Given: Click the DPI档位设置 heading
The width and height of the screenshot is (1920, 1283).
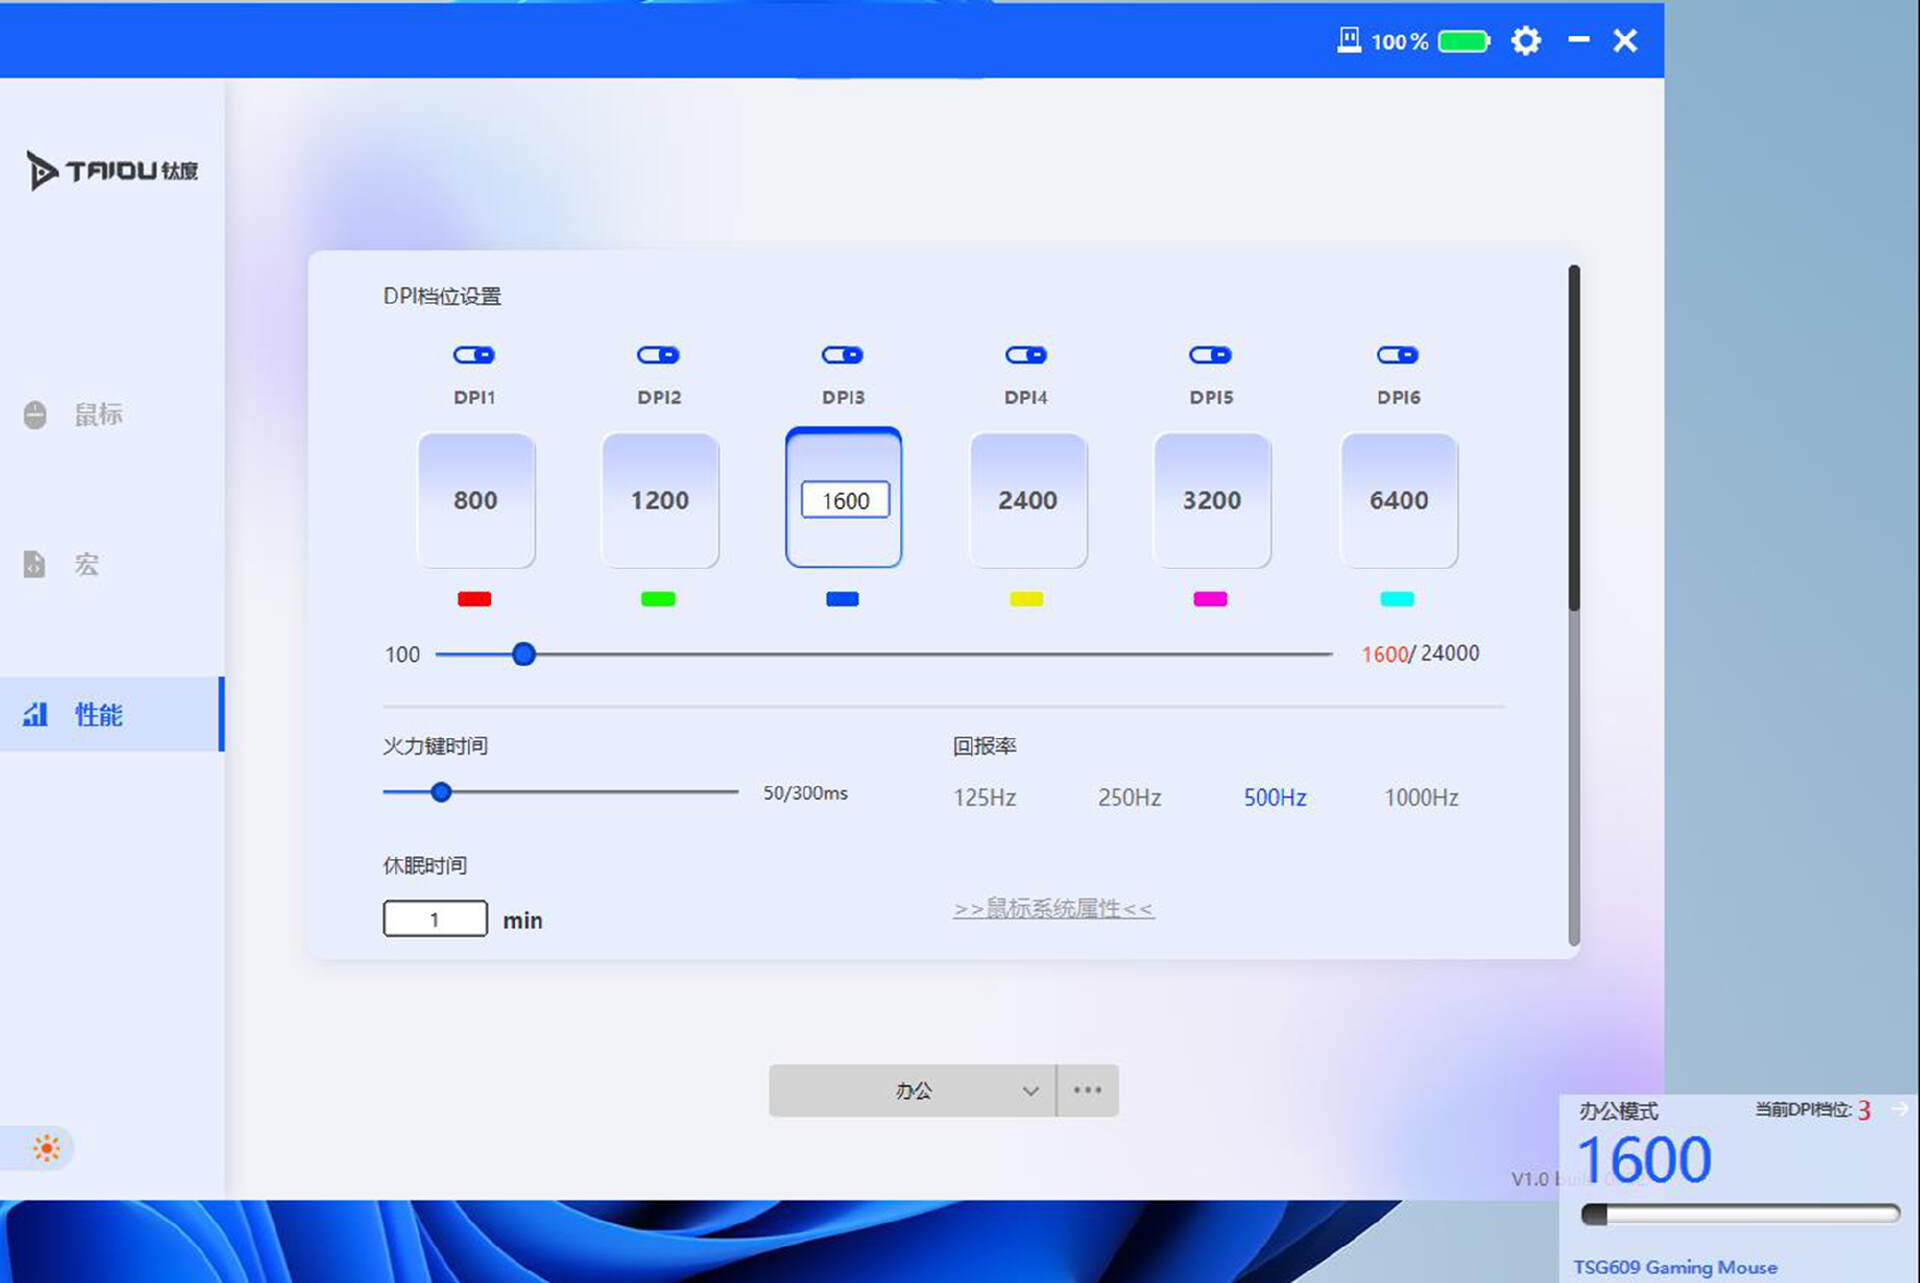Looking at the screenshot, I should 442,296.
